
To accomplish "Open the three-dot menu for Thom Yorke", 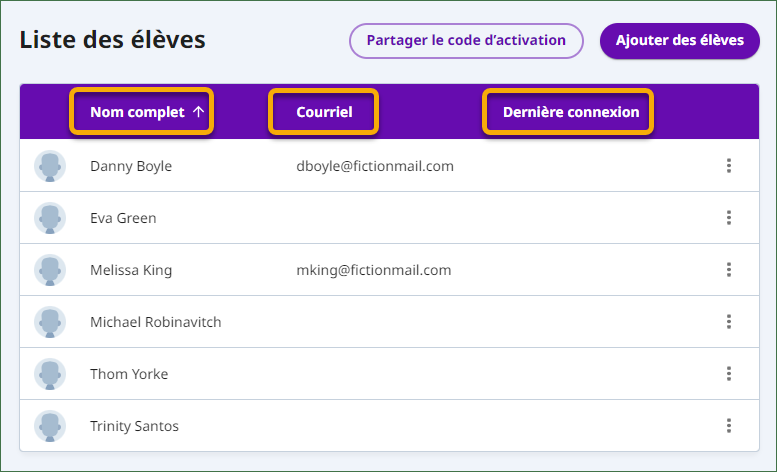I will point(728,373).
